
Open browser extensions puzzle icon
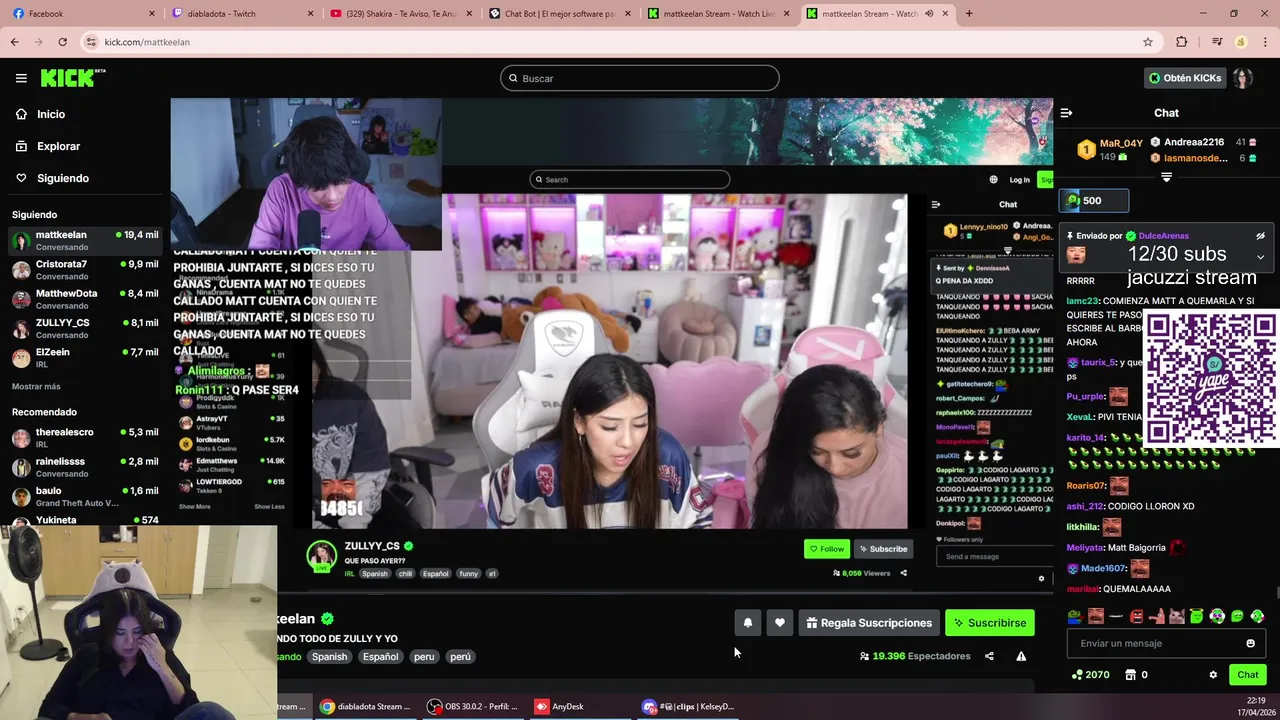pyautogui.click(x=1182, y=42)
